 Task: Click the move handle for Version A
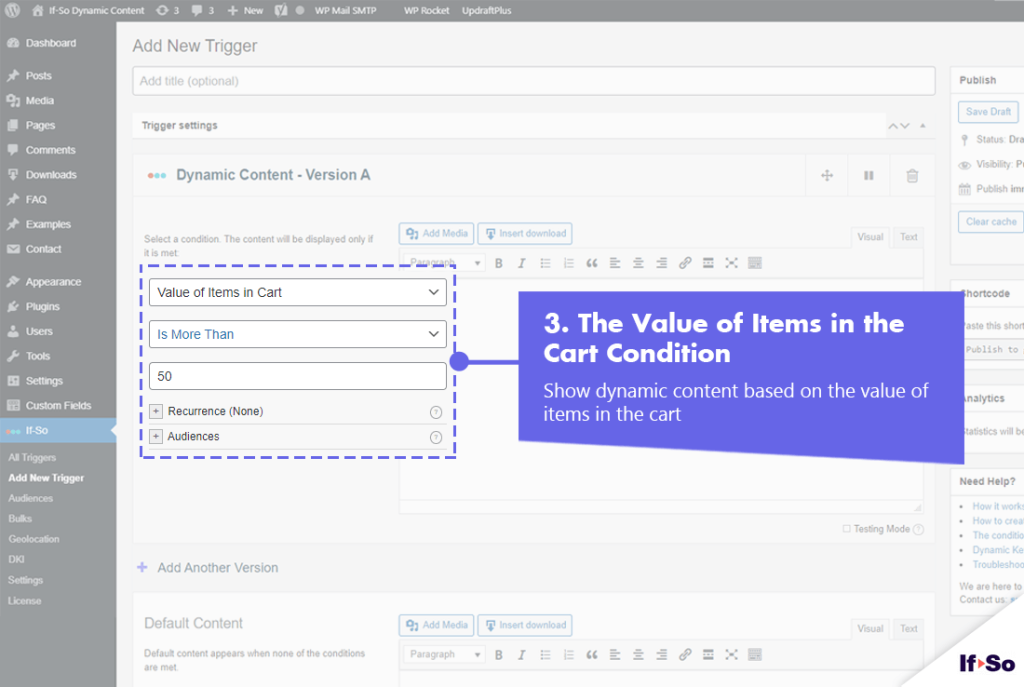pos(827,175)
